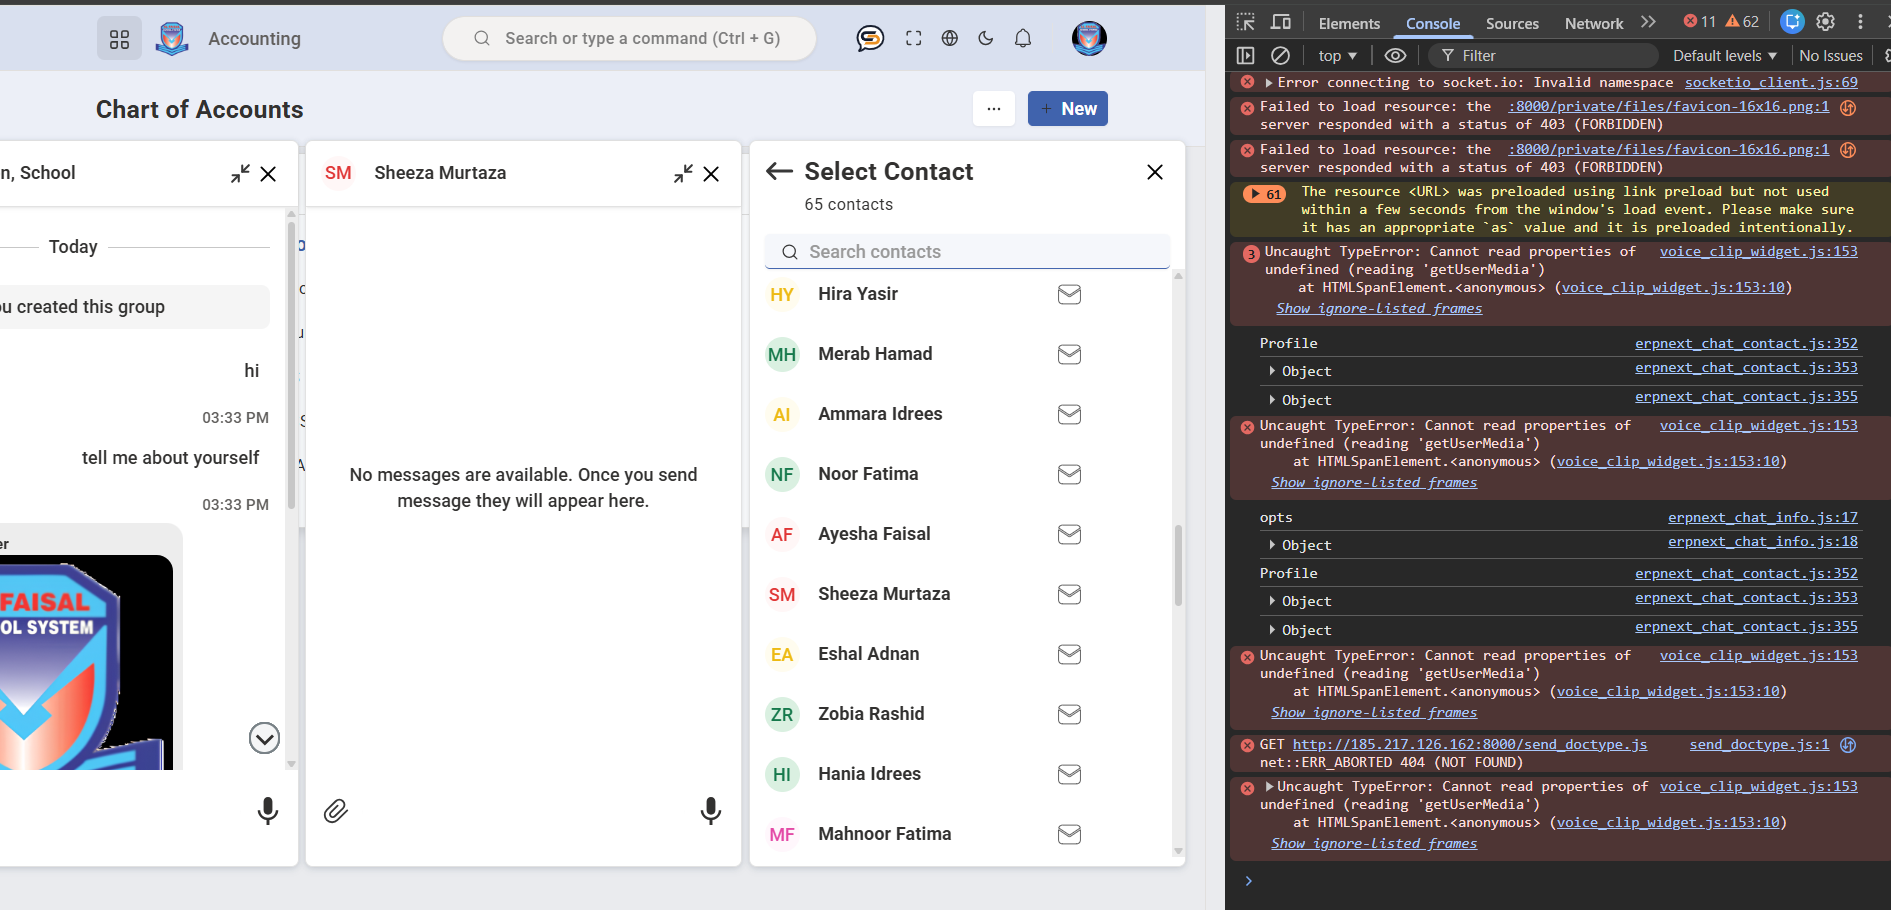Switch to the Sources tab
The image size is (1891, 910).
tap(1511, 23)
